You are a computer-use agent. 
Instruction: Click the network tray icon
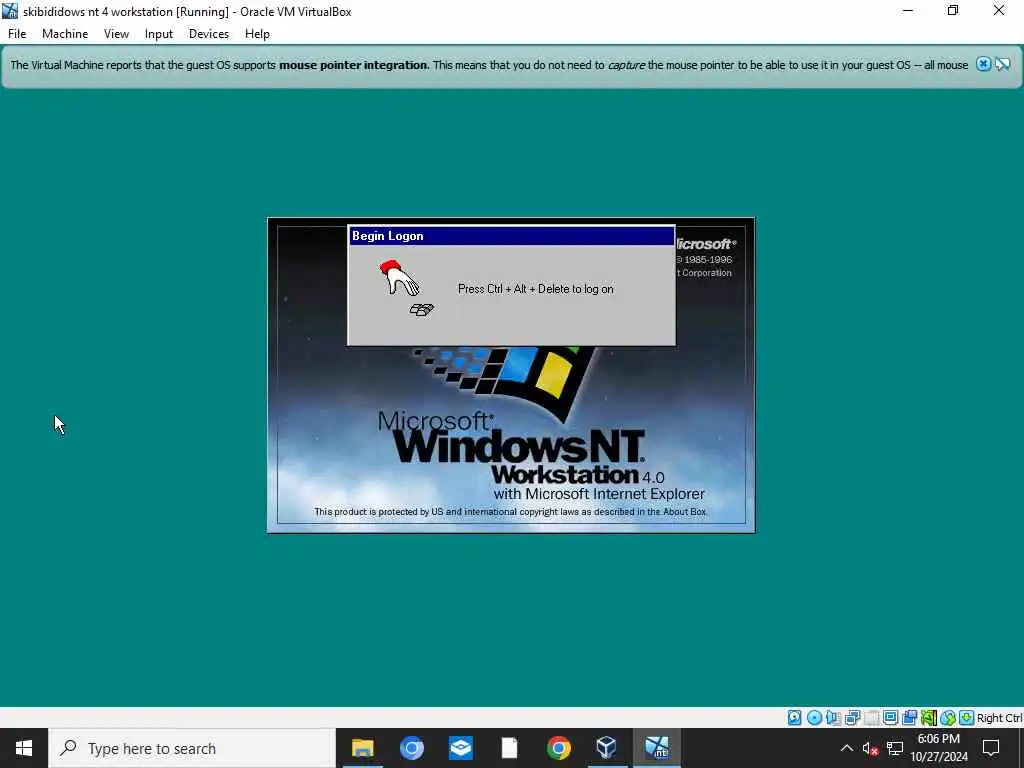pos(895,748)
